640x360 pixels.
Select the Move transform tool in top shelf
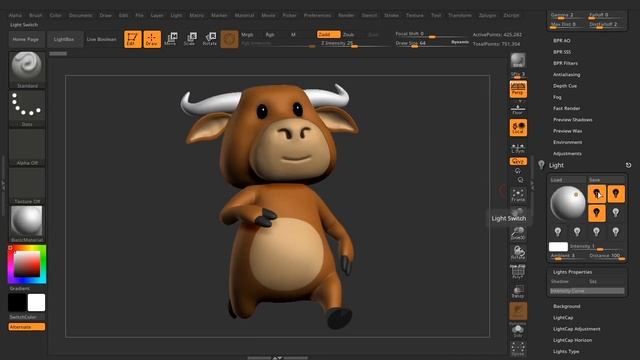(171, 39)
